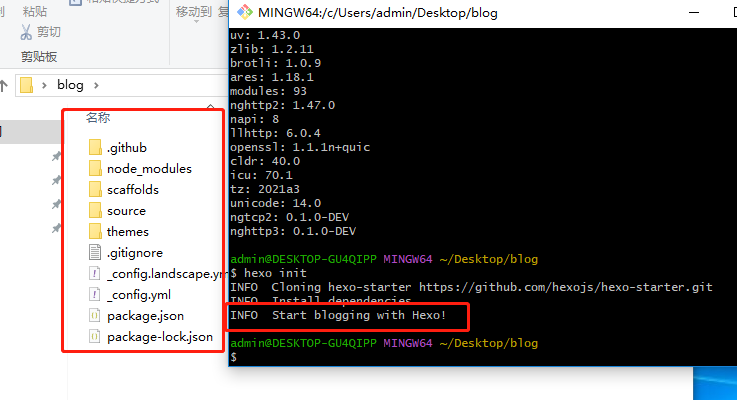
Task: Expand the chevron after blog breadcrumb
Action: point(96,85)
